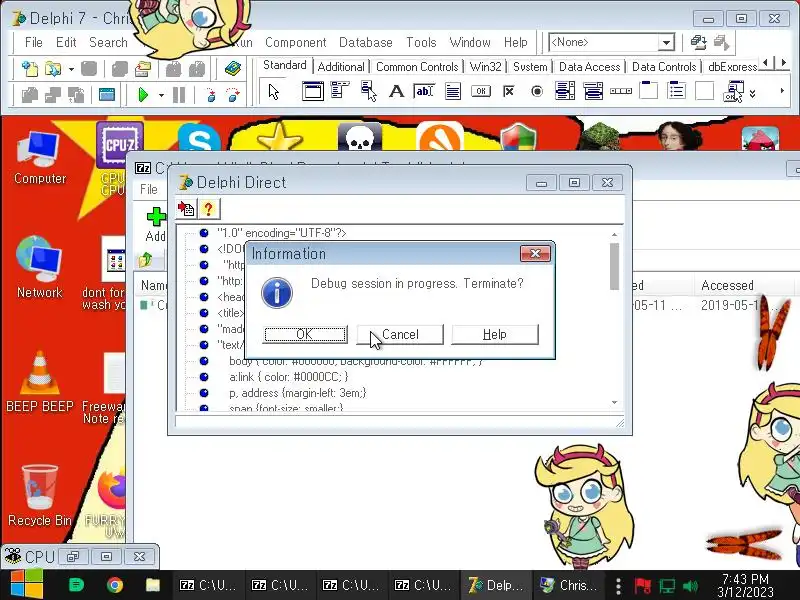Open the Recycle Bin desktop icon

coord(40,495)
